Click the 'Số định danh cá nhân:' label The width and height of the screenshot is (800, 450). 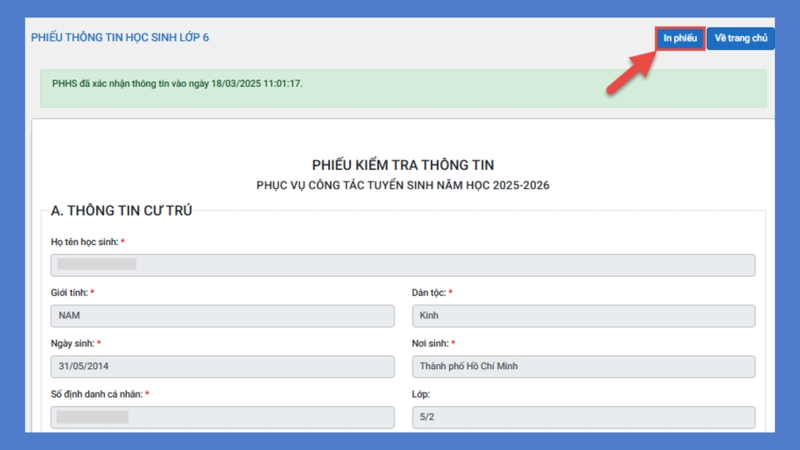pos(96,394)
